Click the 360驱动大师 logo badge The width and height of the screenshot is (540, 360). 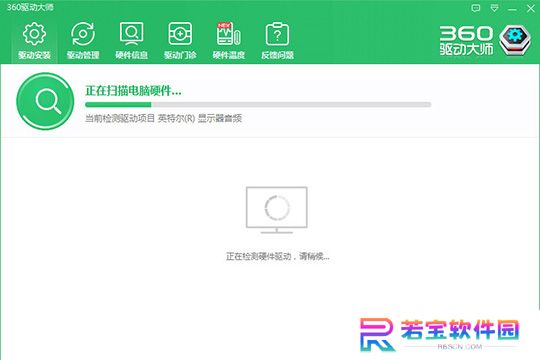click(515, 40)
